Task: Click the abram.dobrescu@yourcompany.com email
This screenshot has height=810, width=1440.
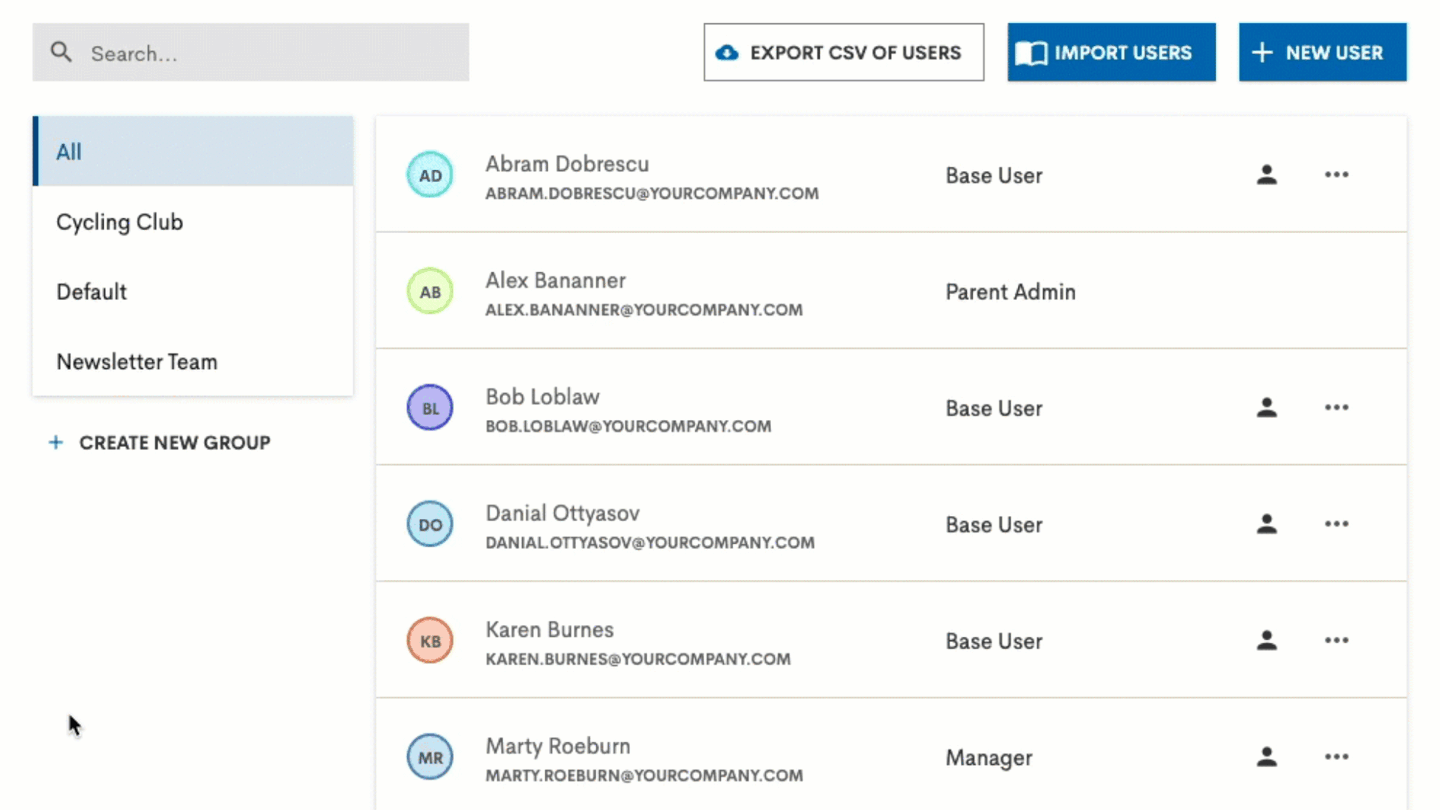Action: (x=652, y=194)
